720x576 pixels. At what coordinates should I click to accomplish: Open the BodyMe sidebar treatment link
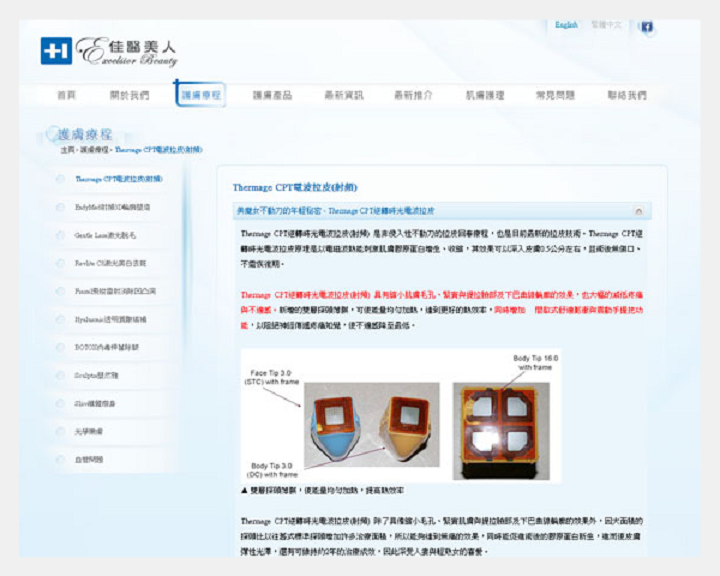(x=112, y=207)
